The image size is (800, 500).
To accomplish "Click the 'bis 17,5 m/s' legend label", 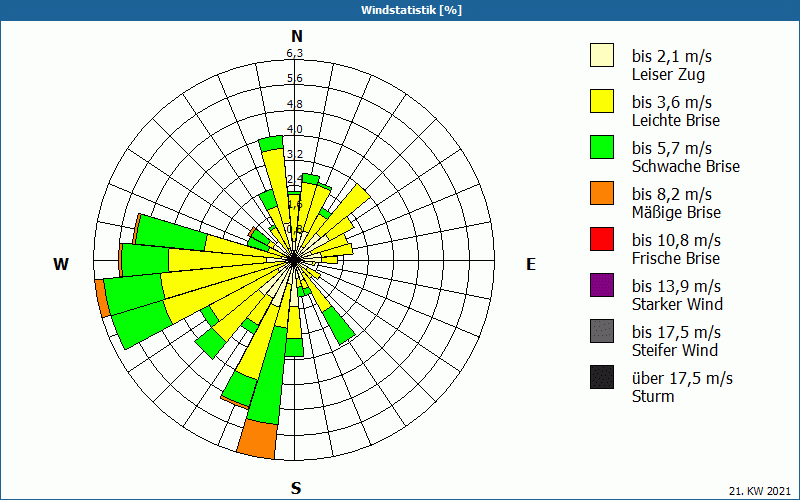I will pos(676,332).
